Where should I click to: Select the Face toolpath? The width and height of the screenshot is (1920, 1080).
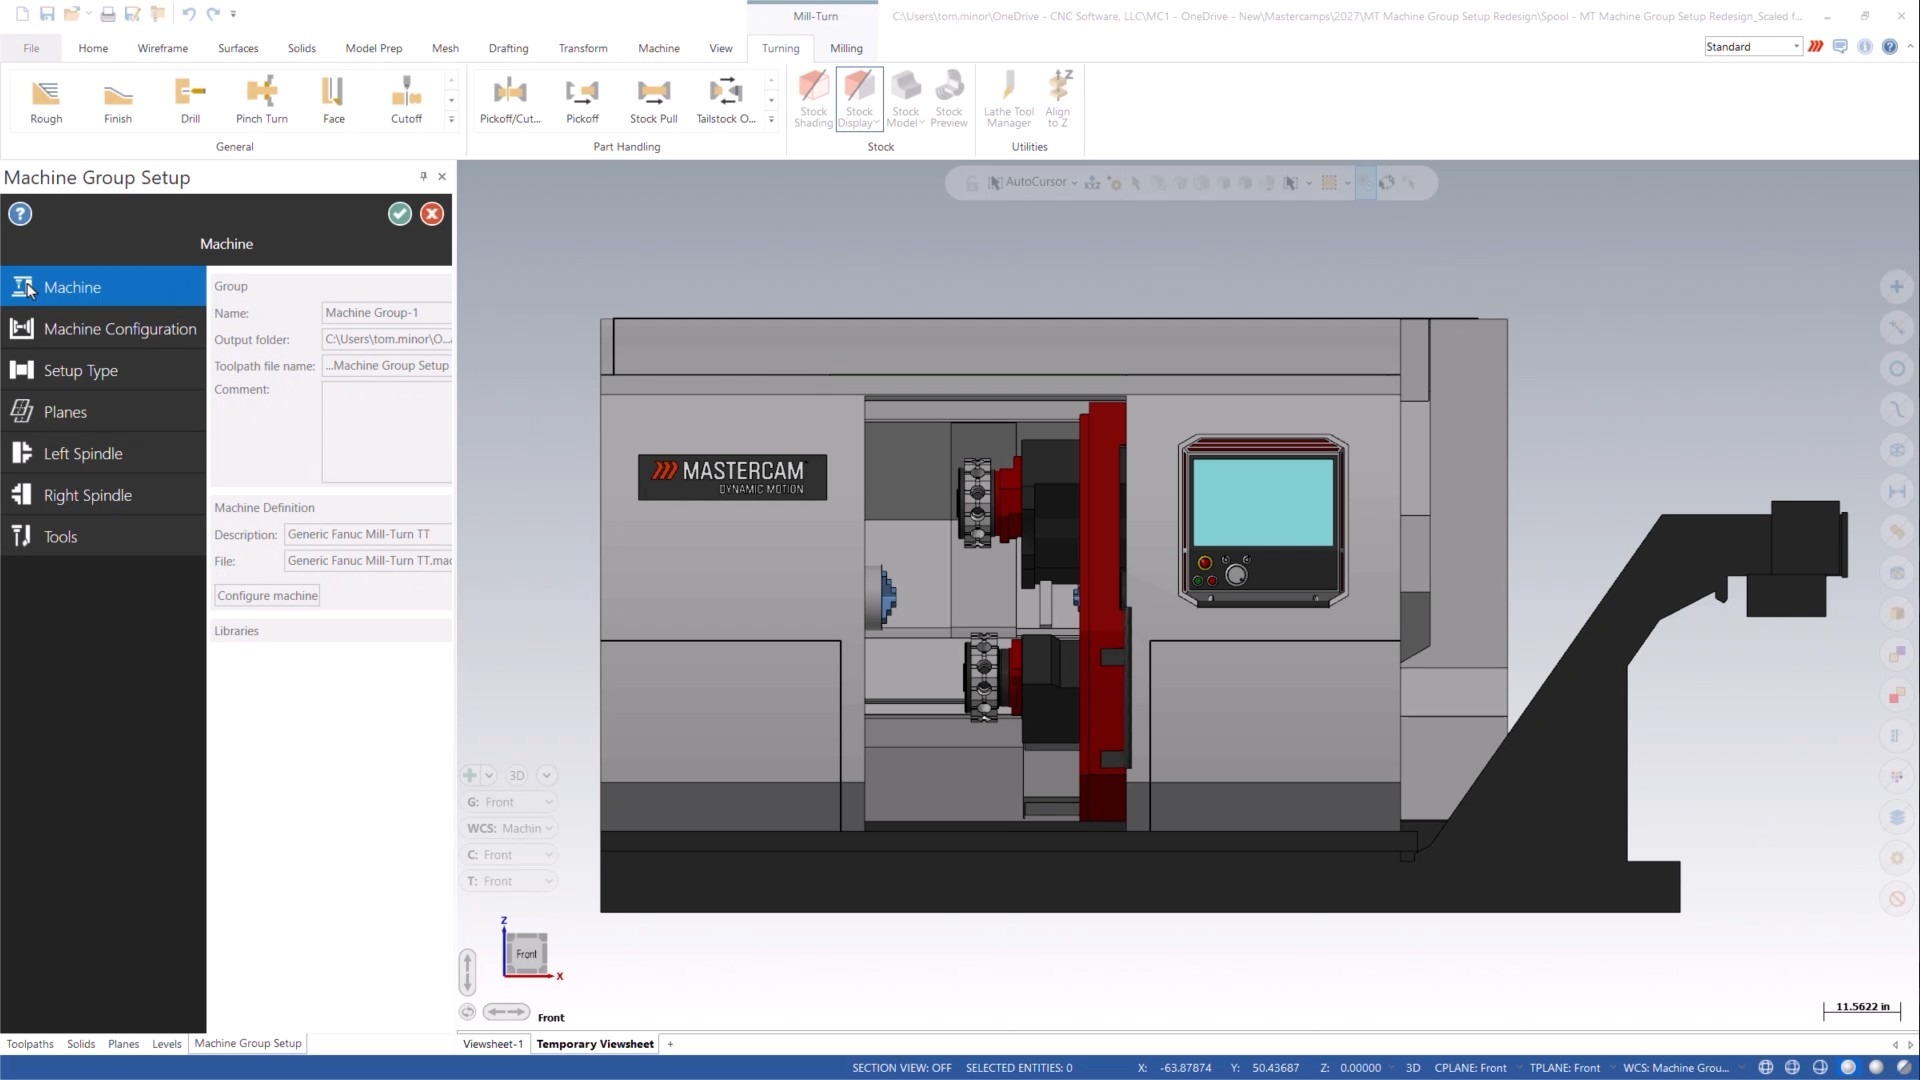coord(334,101)
